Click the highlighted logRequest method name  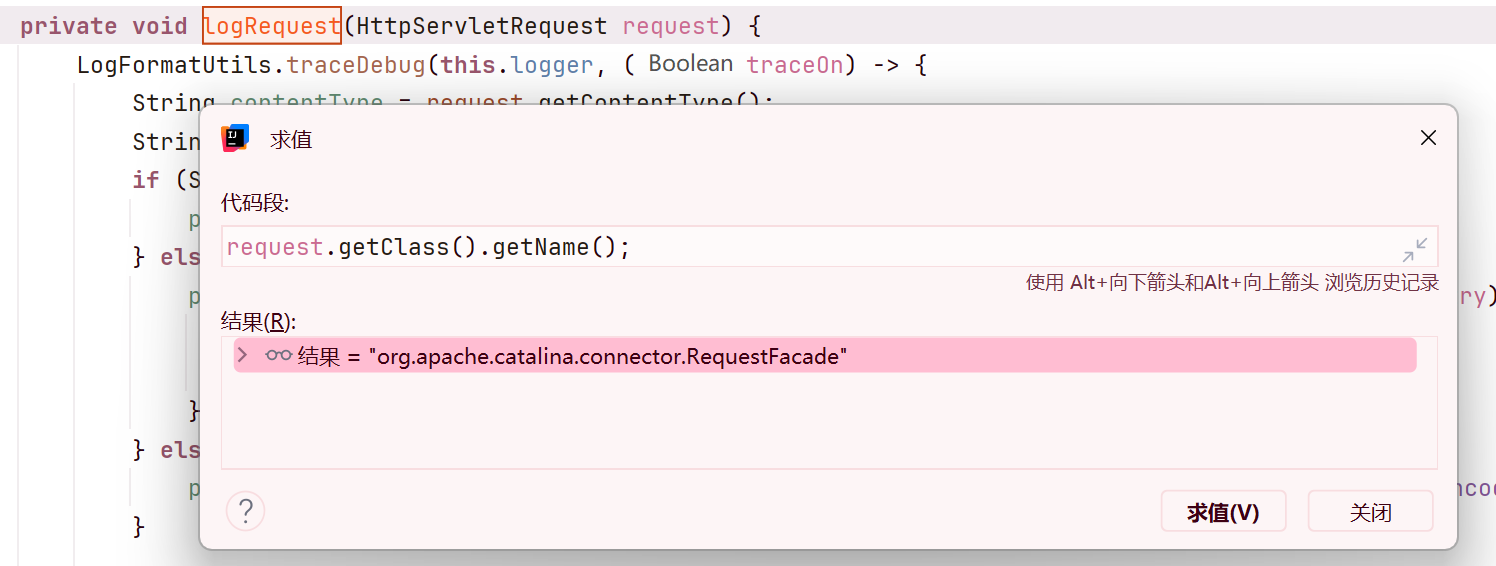point(272,26)
